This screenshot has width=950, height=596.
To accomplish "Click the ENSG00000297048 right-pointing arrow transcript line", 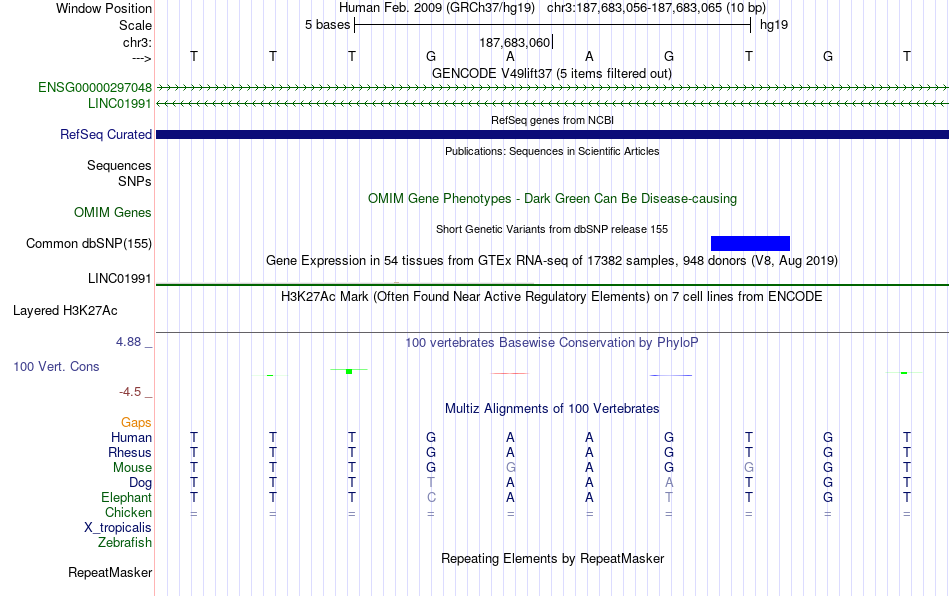I will (552, 88).
